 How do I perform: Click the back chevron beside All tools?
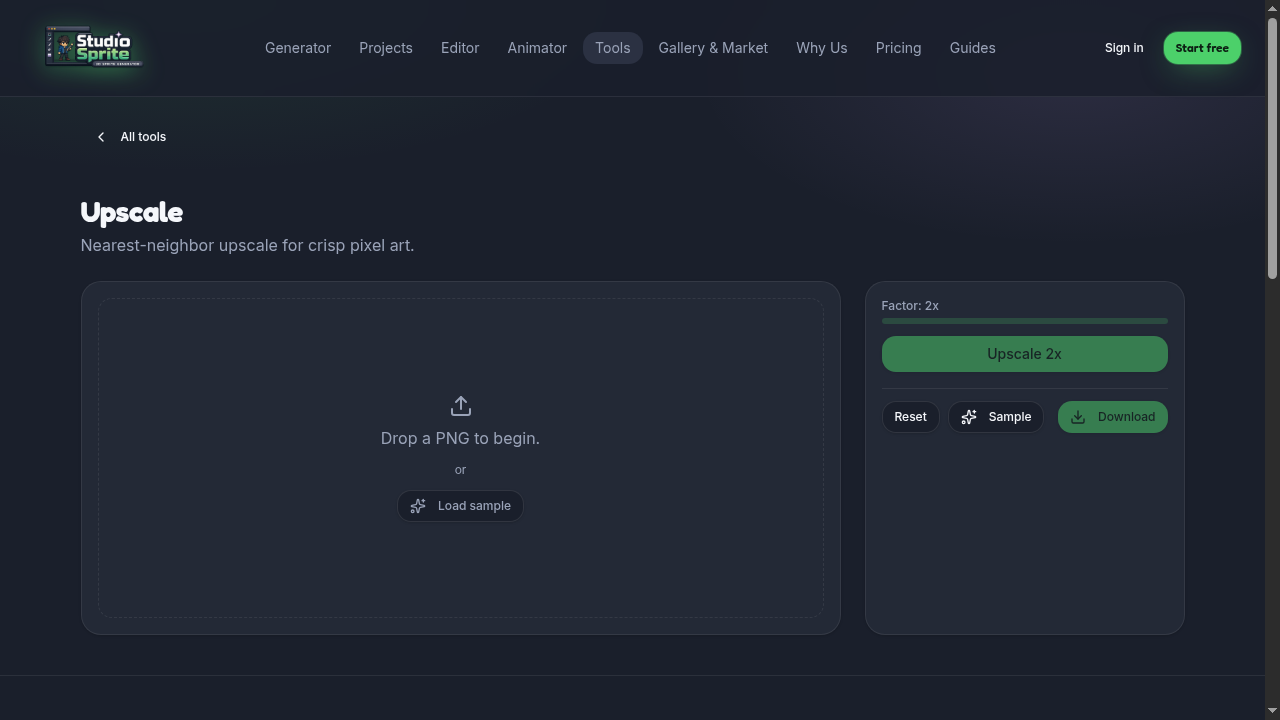pyautogui.click(x=101, y=137)
